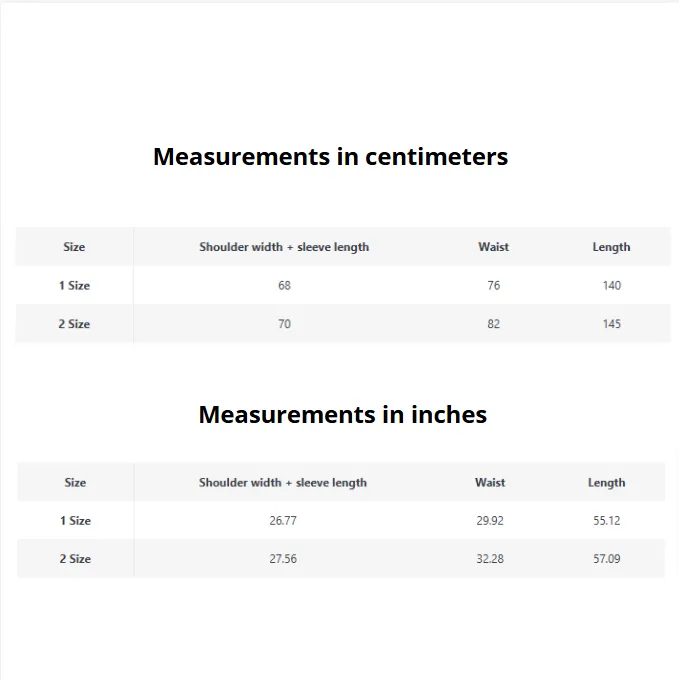Select the '1 Size' row label in inches

[75, 520]
